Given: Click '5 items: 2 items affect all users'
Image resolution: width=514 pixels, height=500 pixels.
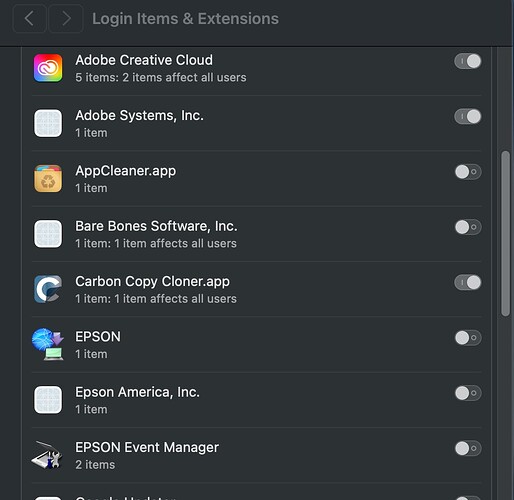Looking at the screenshot, I should pyautogui.click(x=161, y=78).
